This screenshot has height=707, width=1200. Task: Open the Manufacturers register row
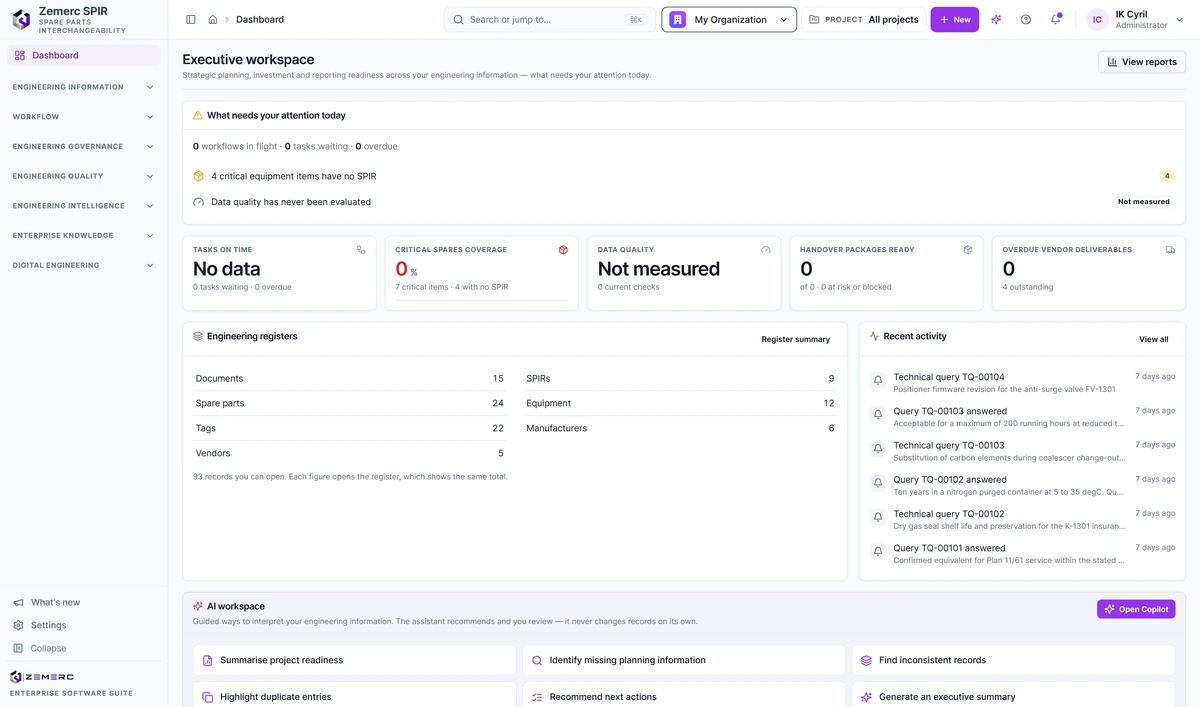(x=680, y=428)
